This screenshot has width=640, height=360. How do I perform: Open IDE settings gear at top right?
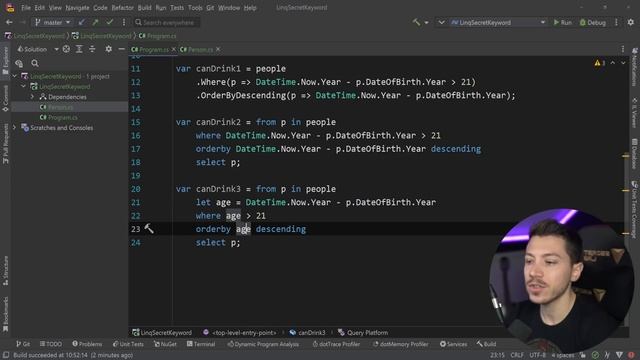tap(631, 22)
